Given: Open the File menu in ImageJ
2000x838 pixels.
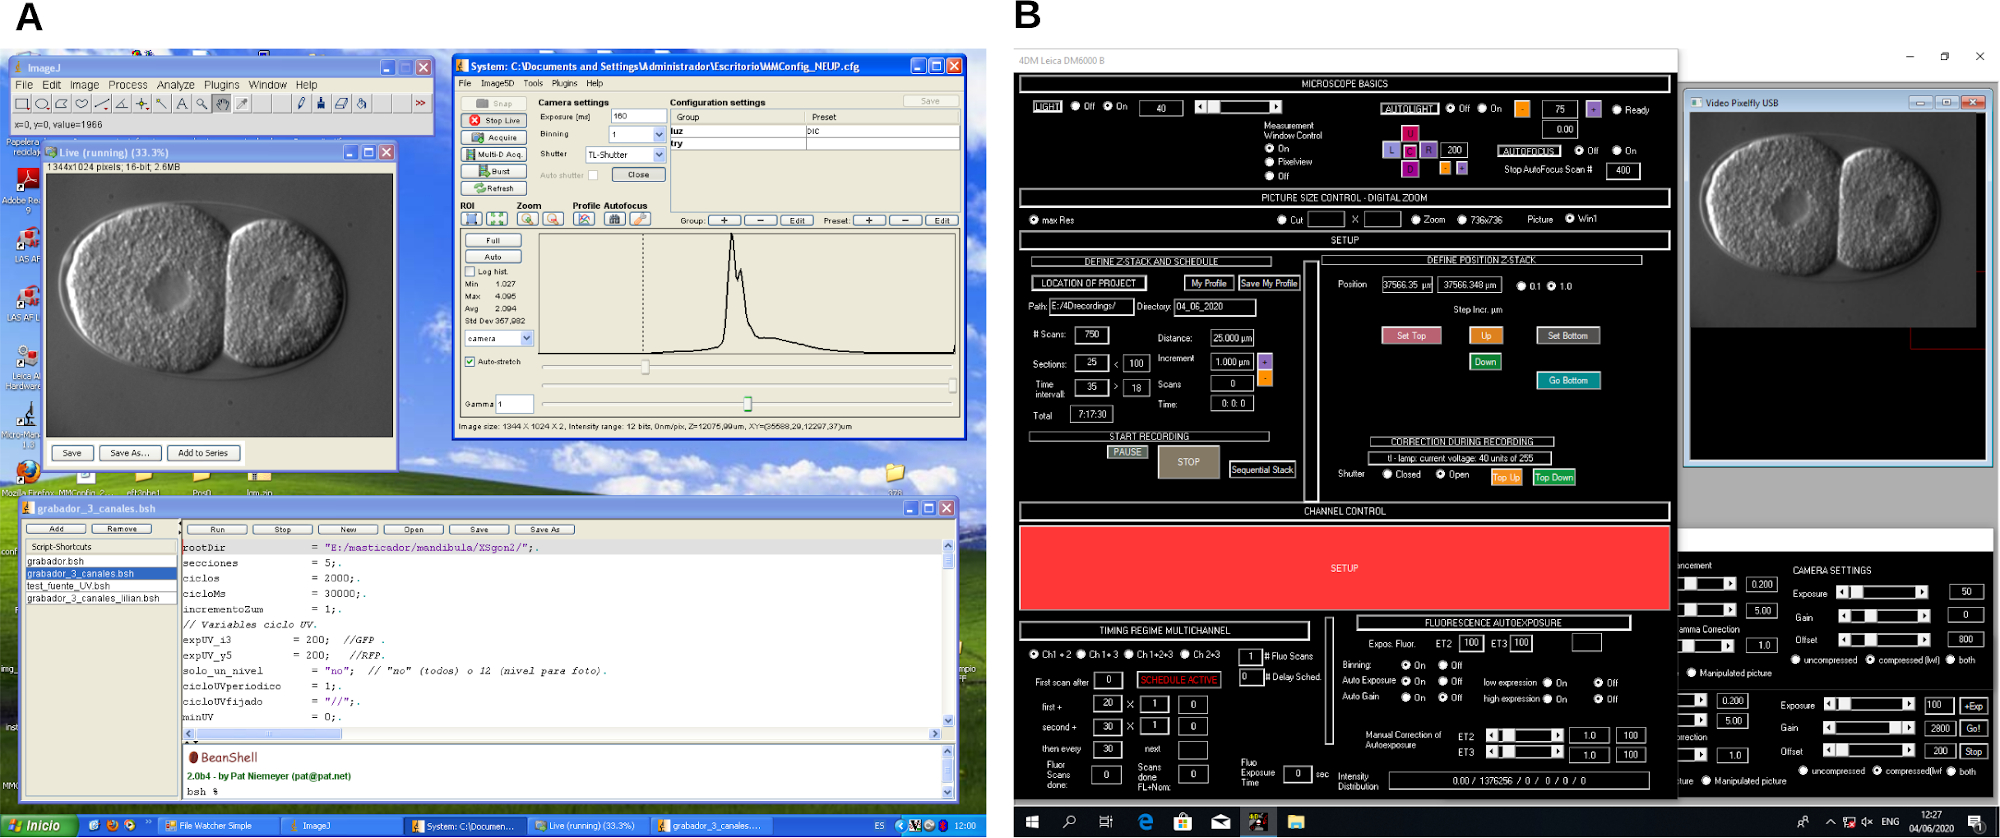Looking at the screenshot, I should (x=24, y=85).
